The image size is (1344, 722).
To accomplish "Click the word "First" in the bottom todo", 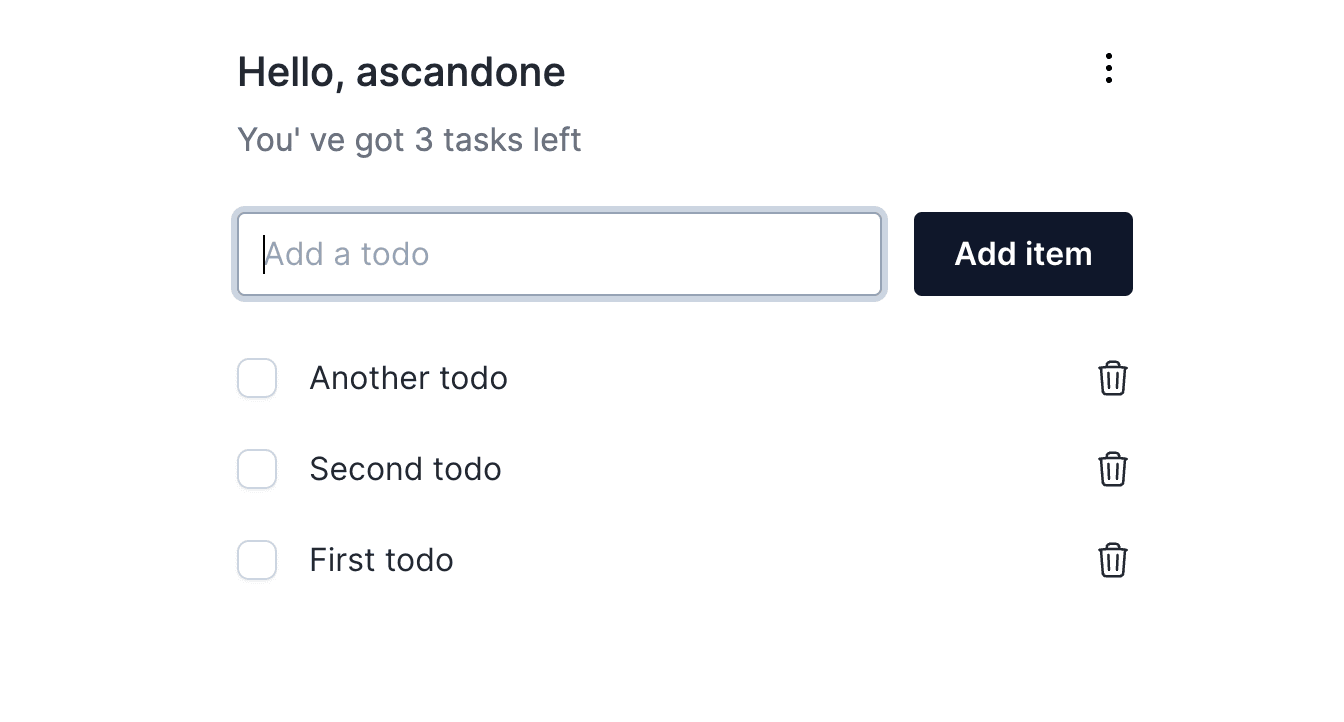I will click(x=339, y=560).
